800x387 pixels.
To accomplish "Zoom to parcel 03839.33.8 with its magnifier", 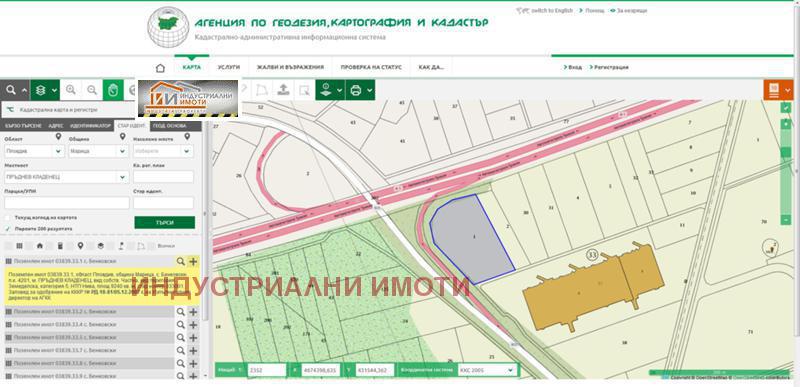I will [x=180, y=364].
